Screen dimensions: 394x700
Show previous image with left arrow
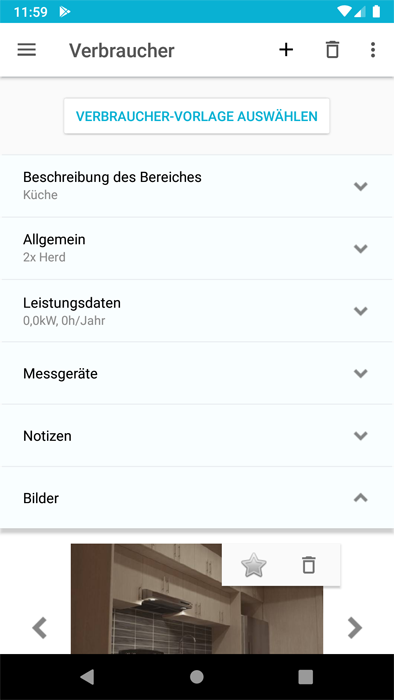(x=40, y=628)
